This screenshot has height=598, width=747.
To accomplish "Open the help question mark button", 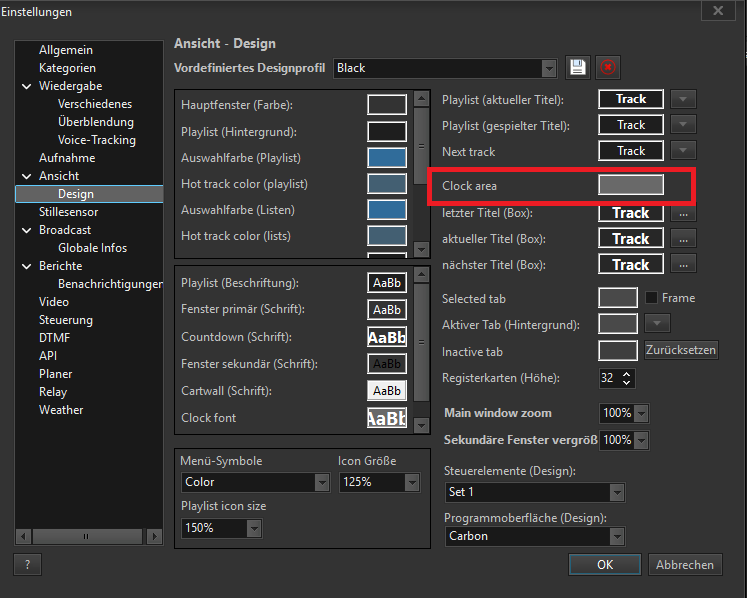I will [x=28, y=565].
